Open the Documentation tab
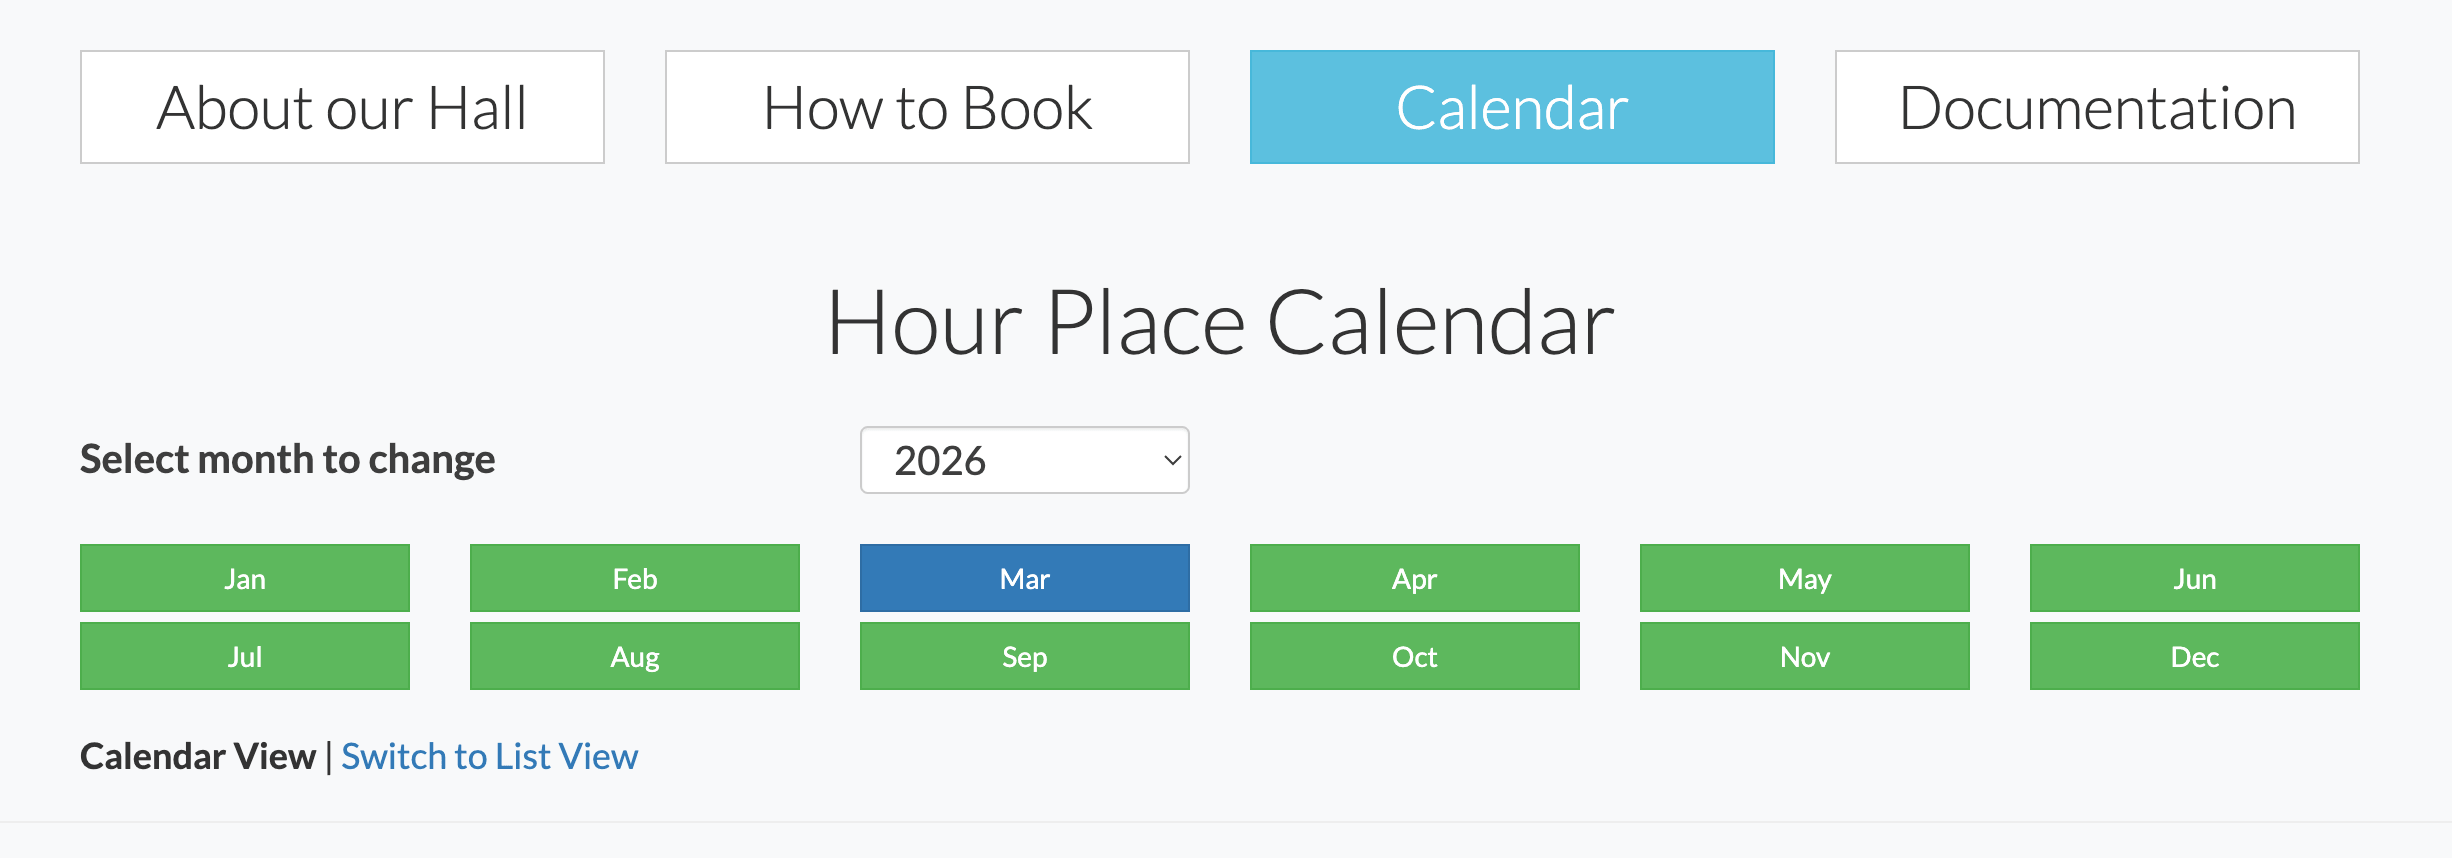2452x858 pixels. [x=2097, y=107]
